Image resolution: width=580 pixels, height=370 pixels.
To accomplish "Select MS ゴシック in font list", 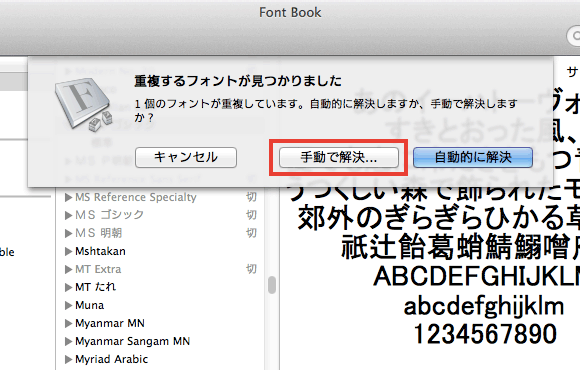I will click(x=109, y=215).
